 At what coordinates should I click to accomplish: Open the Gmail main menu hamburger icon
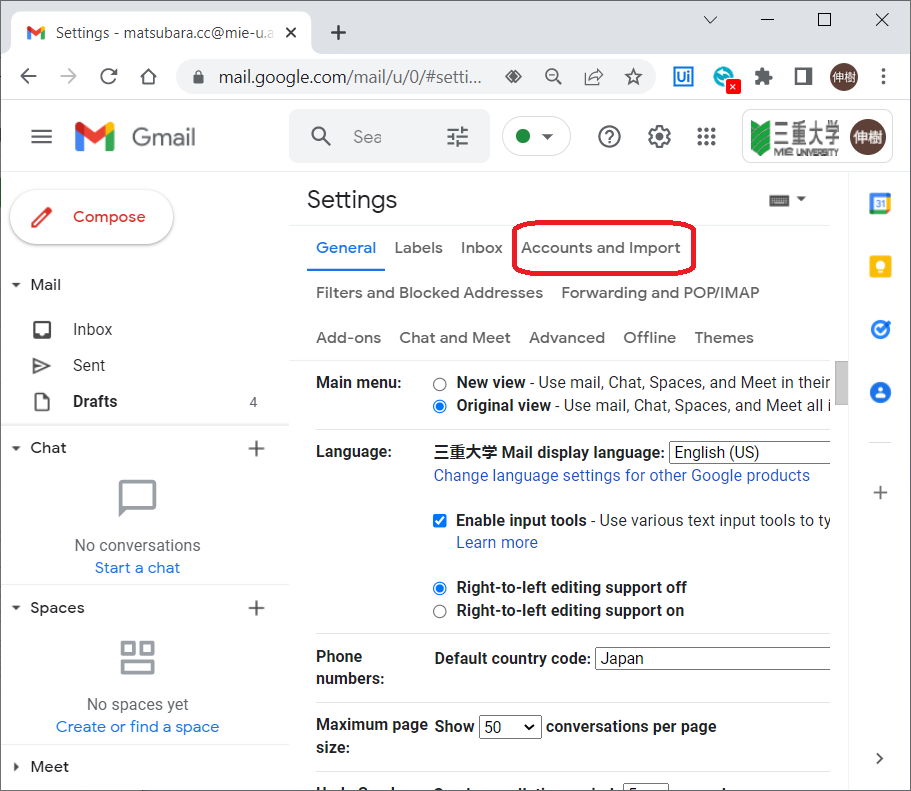pos(41,137)
